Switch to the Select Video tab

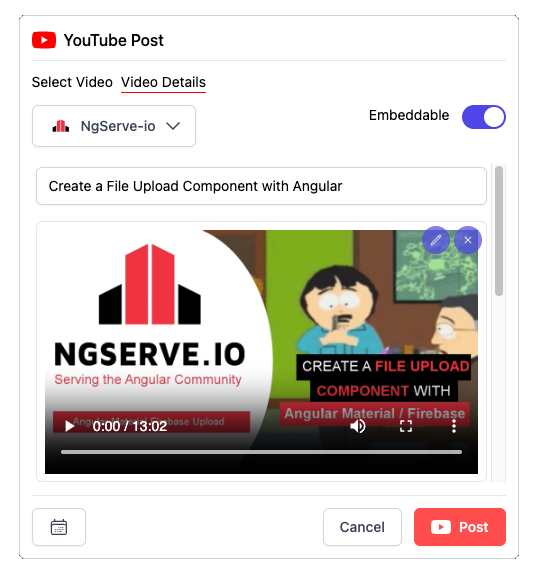pyautogui.click(x=72, y=82)
